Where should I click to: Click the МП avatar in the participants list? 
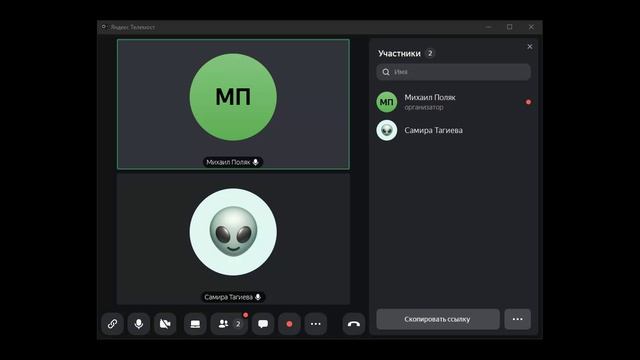[387, 102]
